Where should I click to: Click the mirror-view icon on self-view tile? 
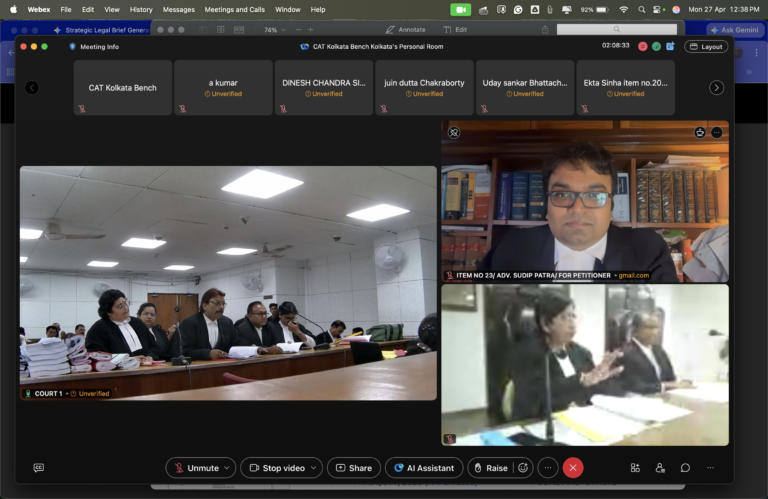(x=453, y=132)
